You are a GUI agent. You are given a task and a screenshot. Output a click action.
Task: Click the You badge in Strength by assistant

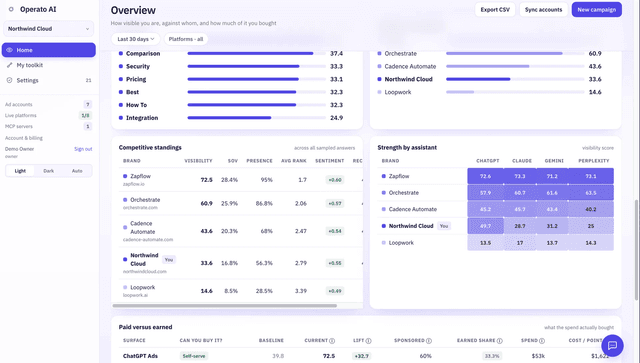coord(444,226)
